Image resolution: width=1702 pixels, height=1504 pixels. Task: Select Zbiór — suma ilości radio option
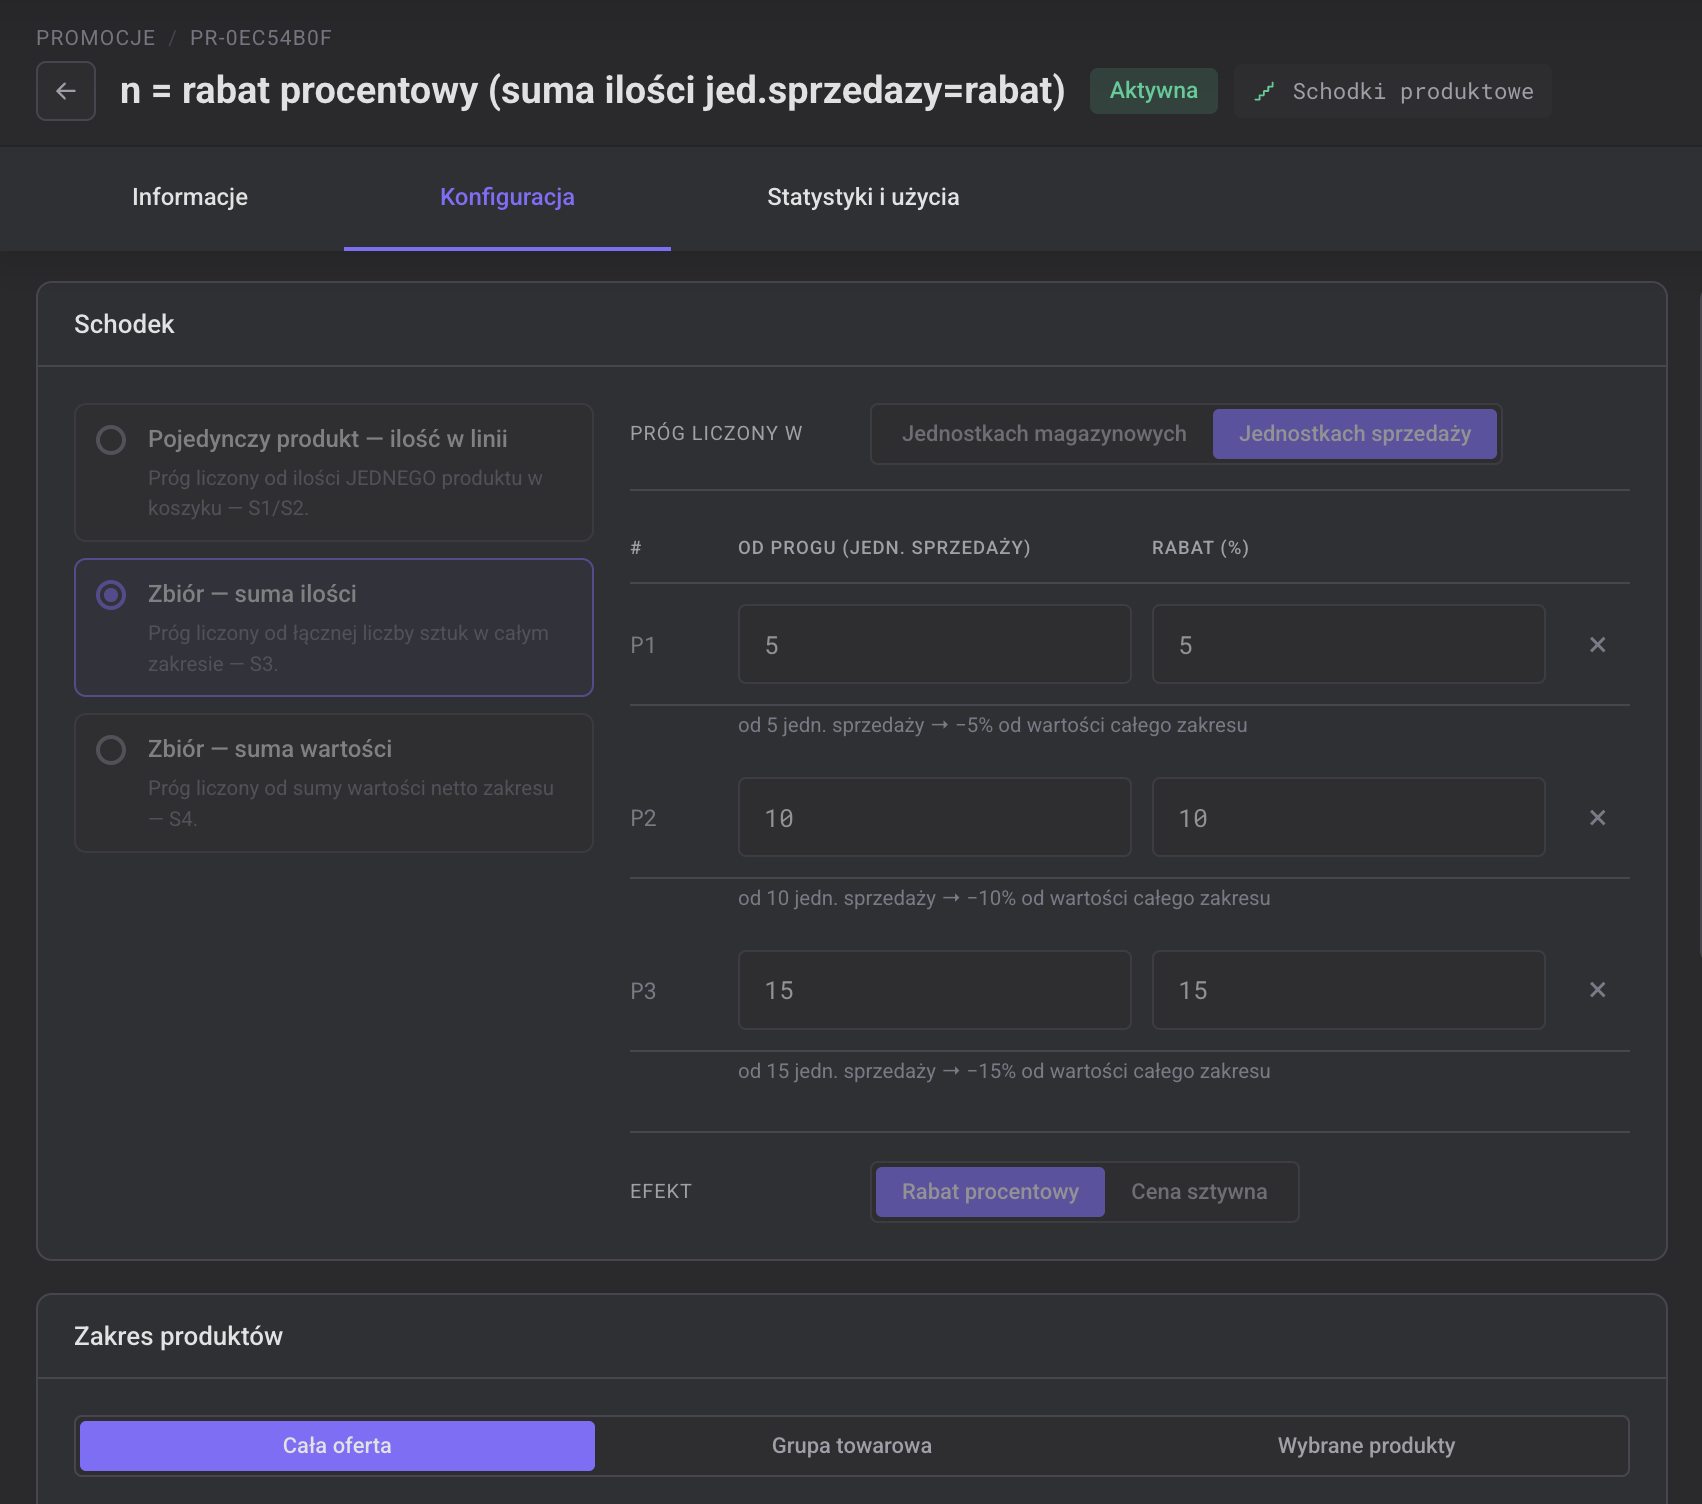(111, 595)
